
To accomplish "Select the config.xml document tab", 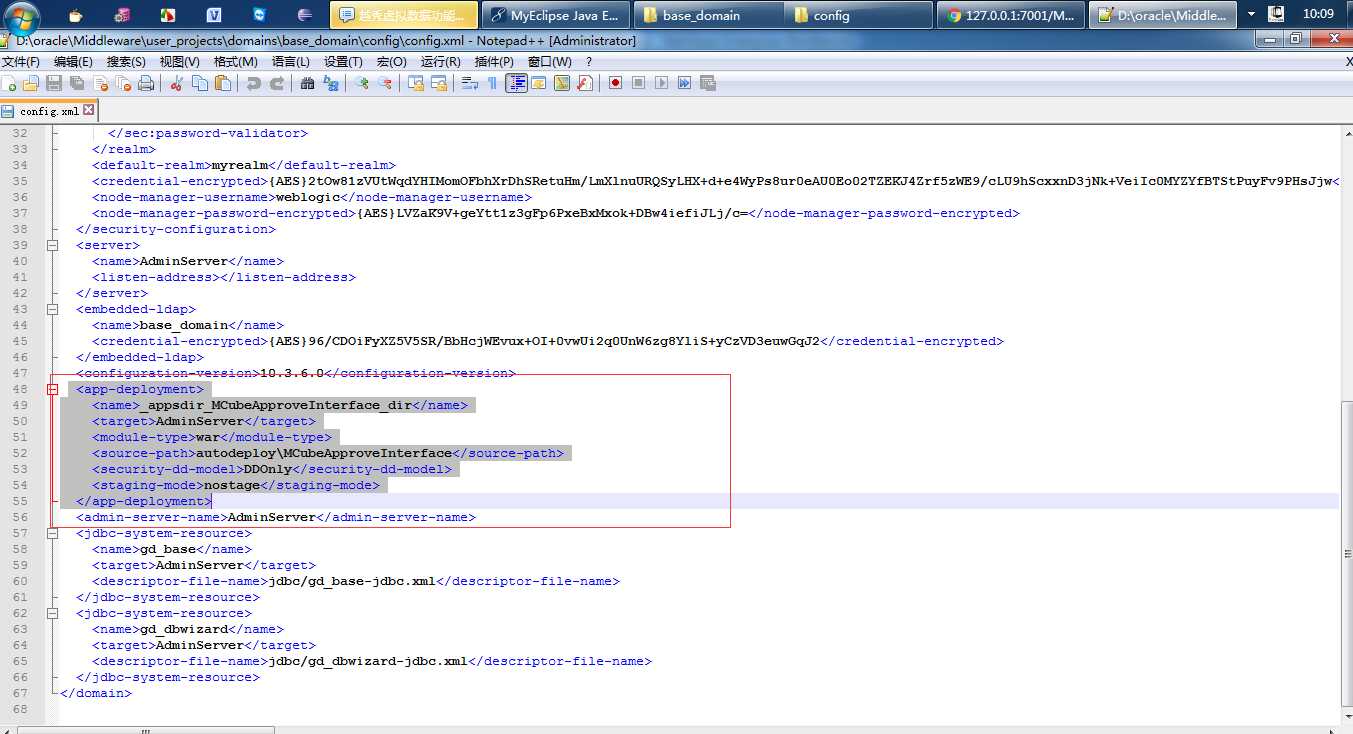I will point(49,110).
